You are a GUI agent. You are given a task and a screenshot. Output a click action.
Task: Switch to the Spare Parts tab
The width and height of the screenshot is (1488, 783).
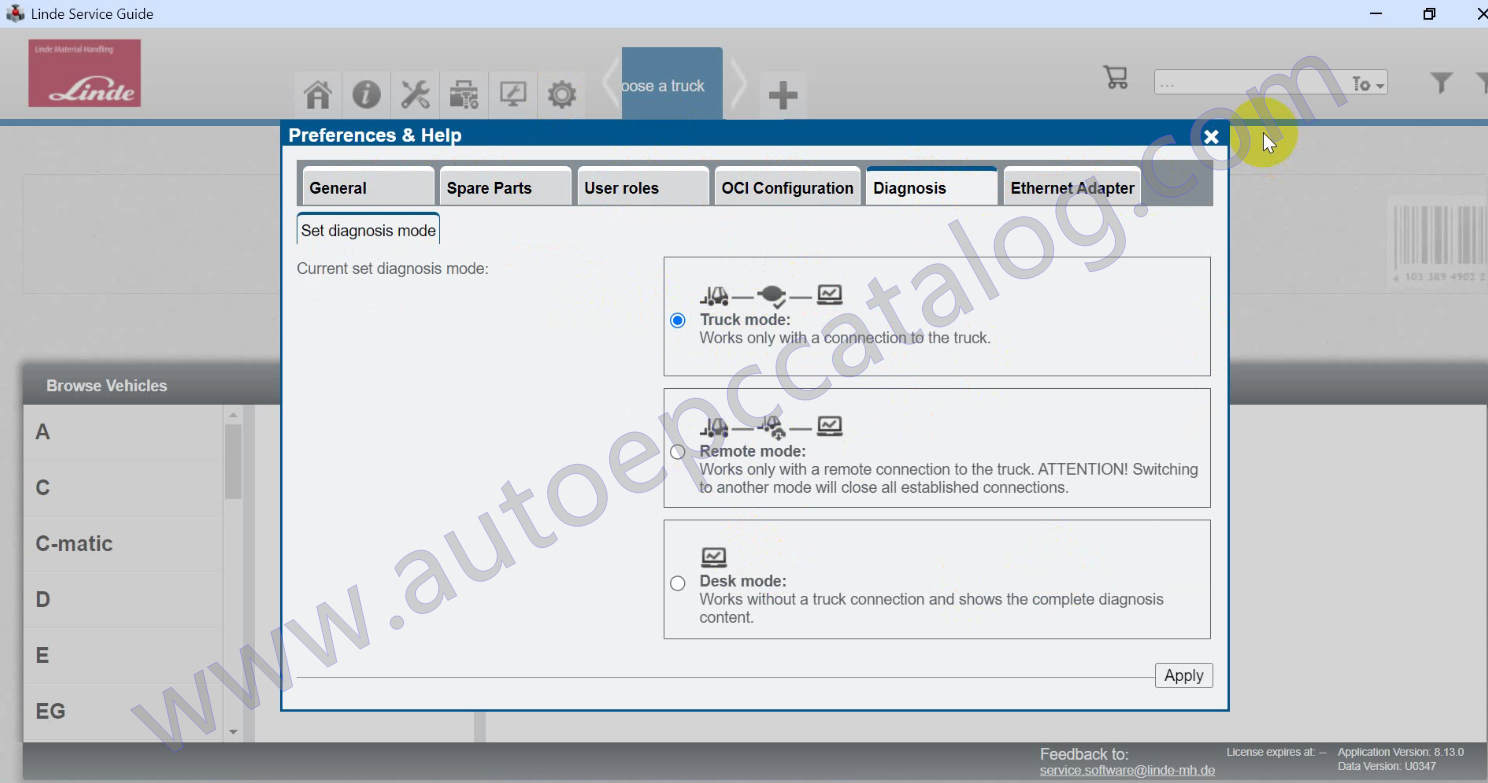coord(505,187)
